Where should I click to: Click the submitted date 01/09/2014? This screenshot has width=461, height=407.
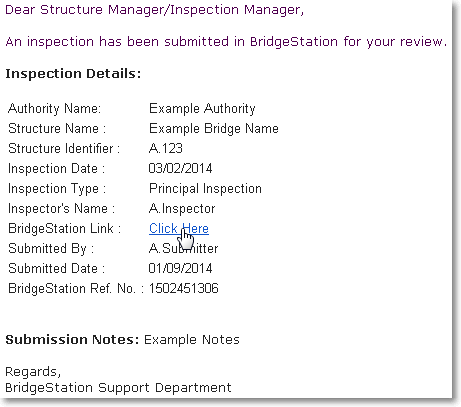pos(180,268)
